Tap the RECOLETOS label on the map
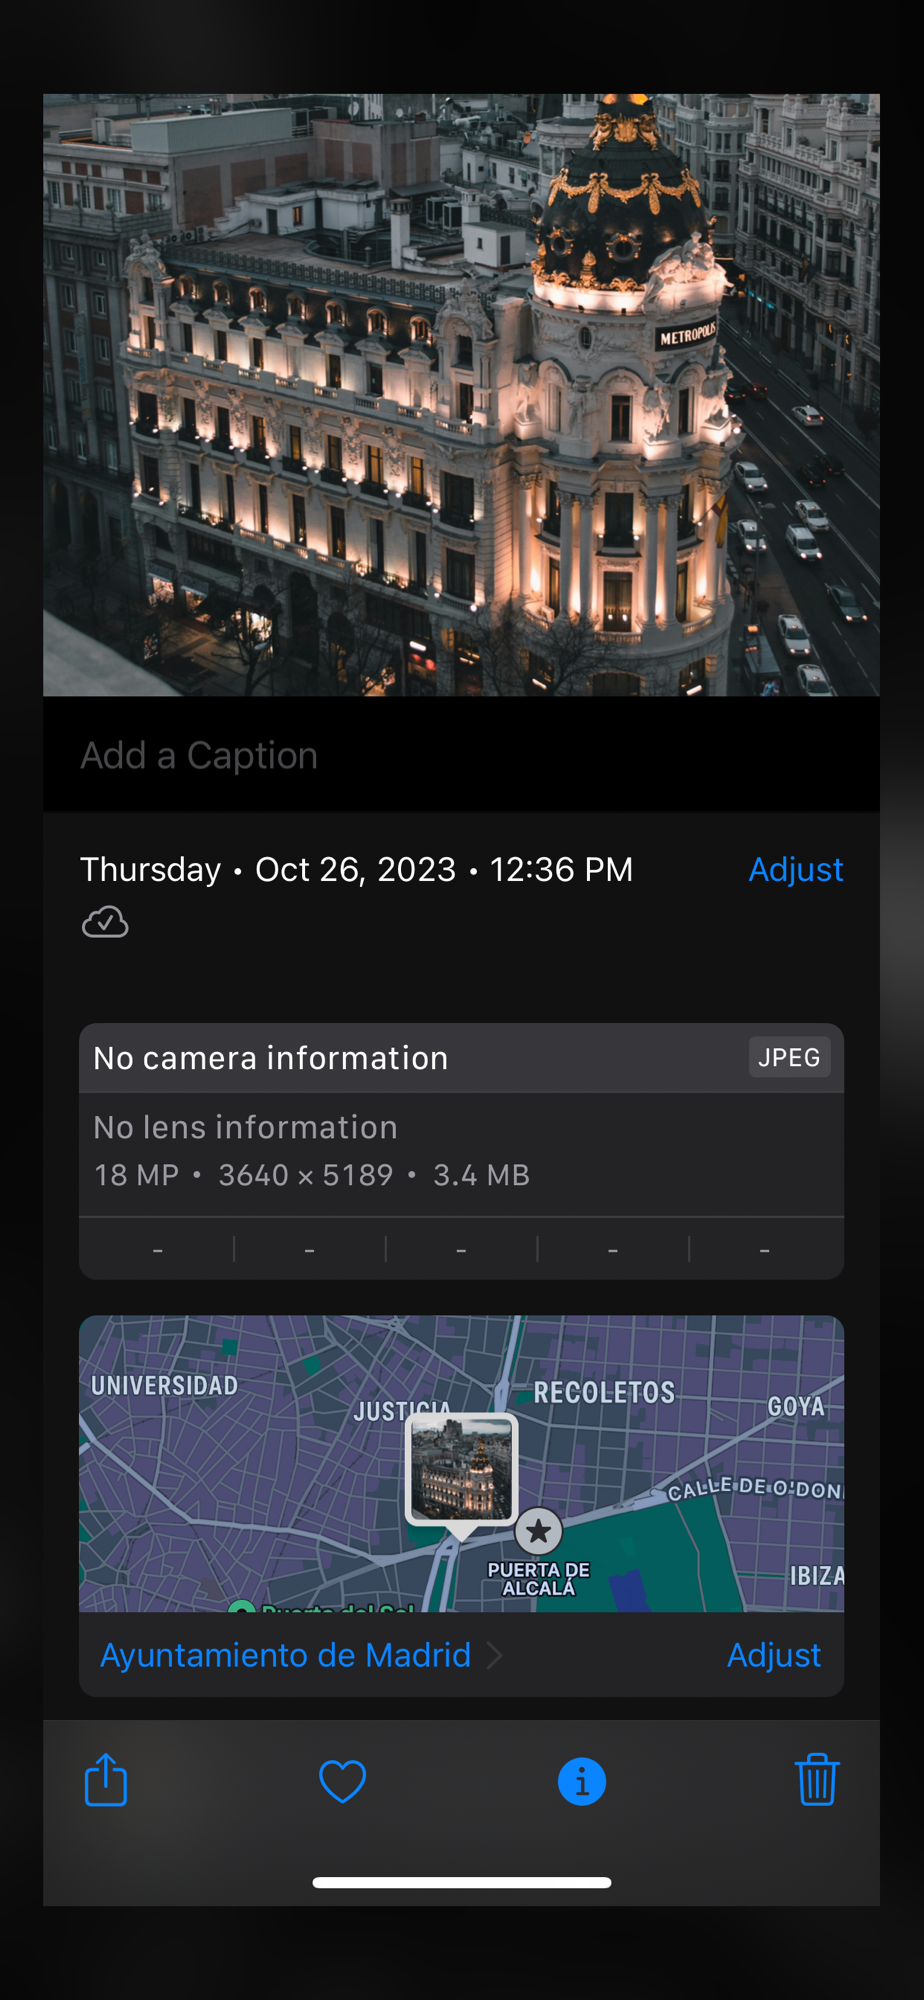 (x=604, y=1392)
